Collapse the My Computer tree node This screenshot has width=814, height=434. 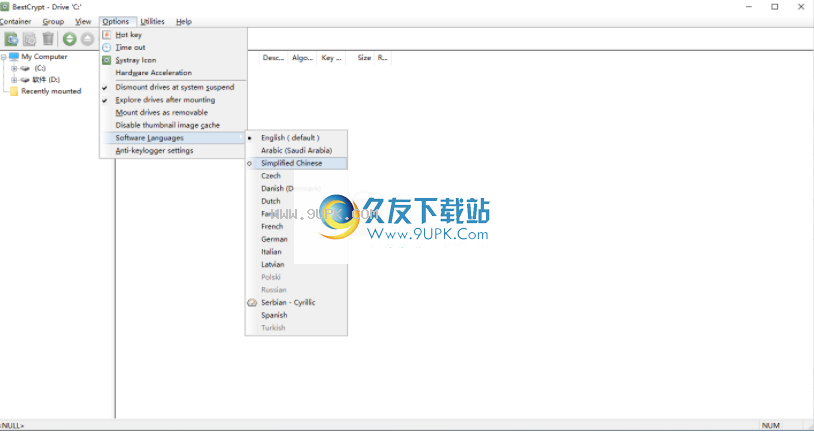coord(4,57)
